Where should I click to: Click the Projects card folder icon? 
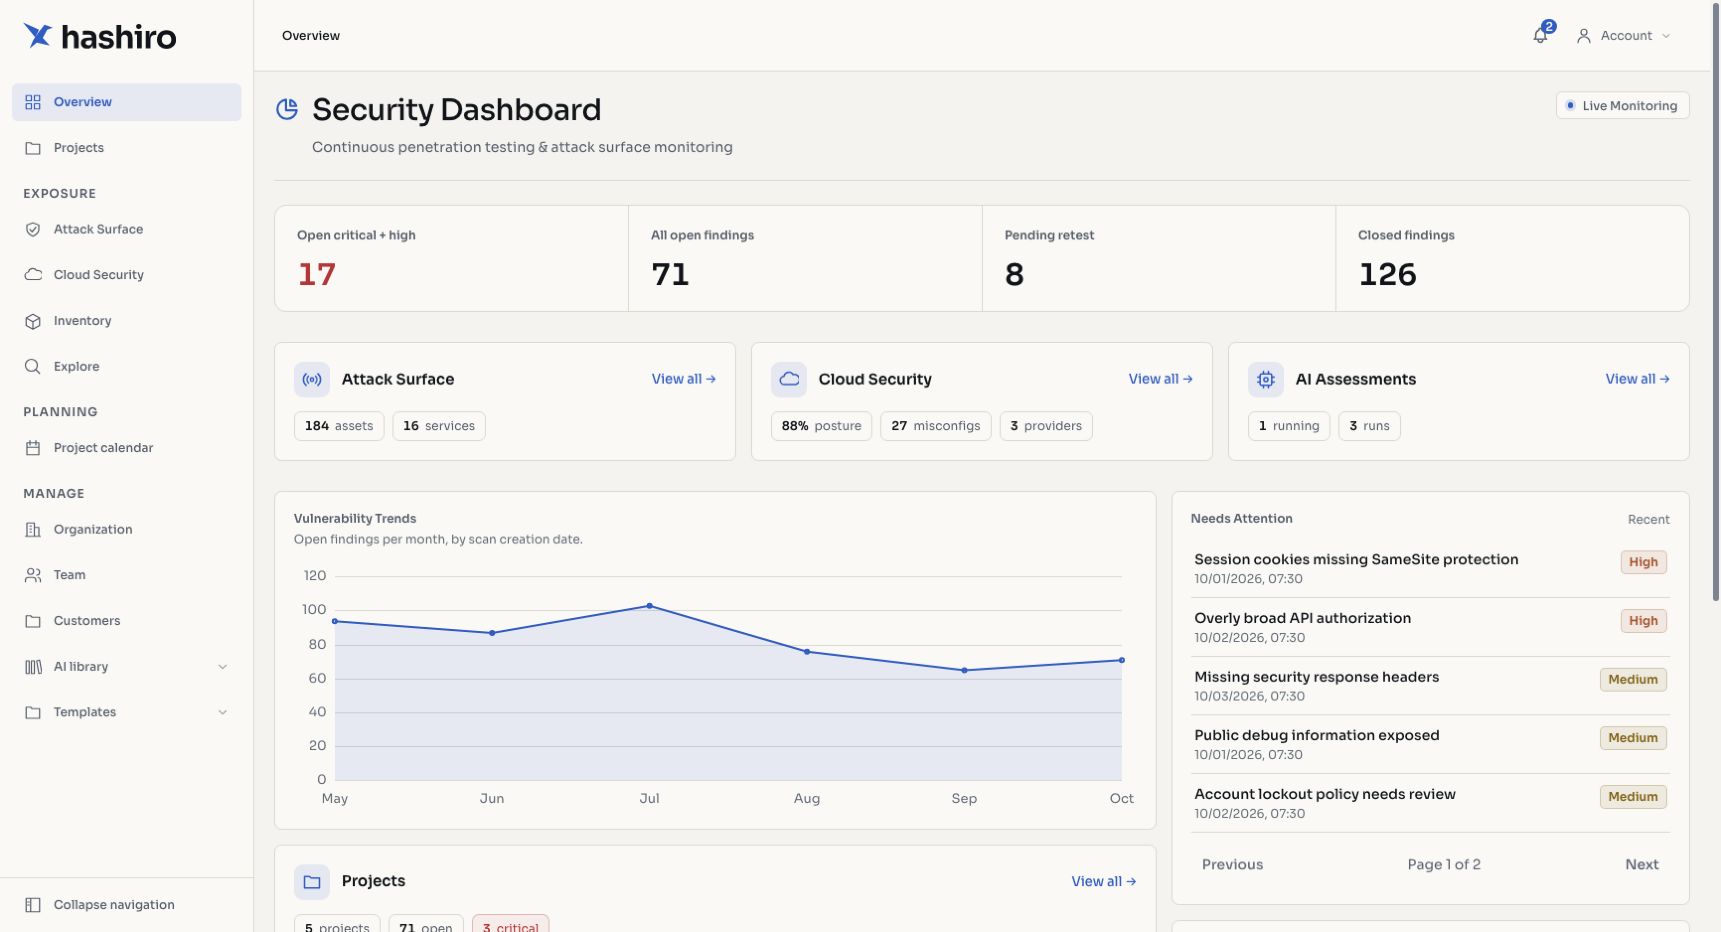click(312, 882)
